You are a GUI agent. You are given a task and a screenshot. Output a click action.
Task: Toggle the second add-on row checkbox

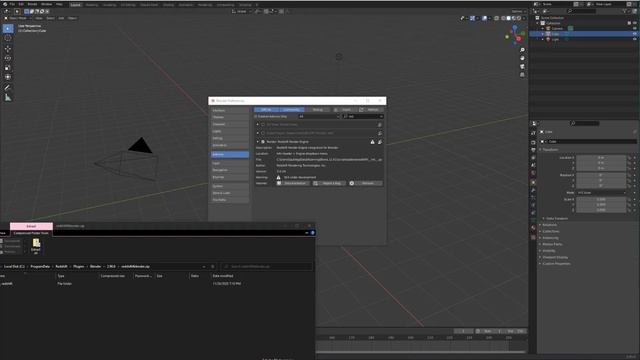tap(263, 133)
